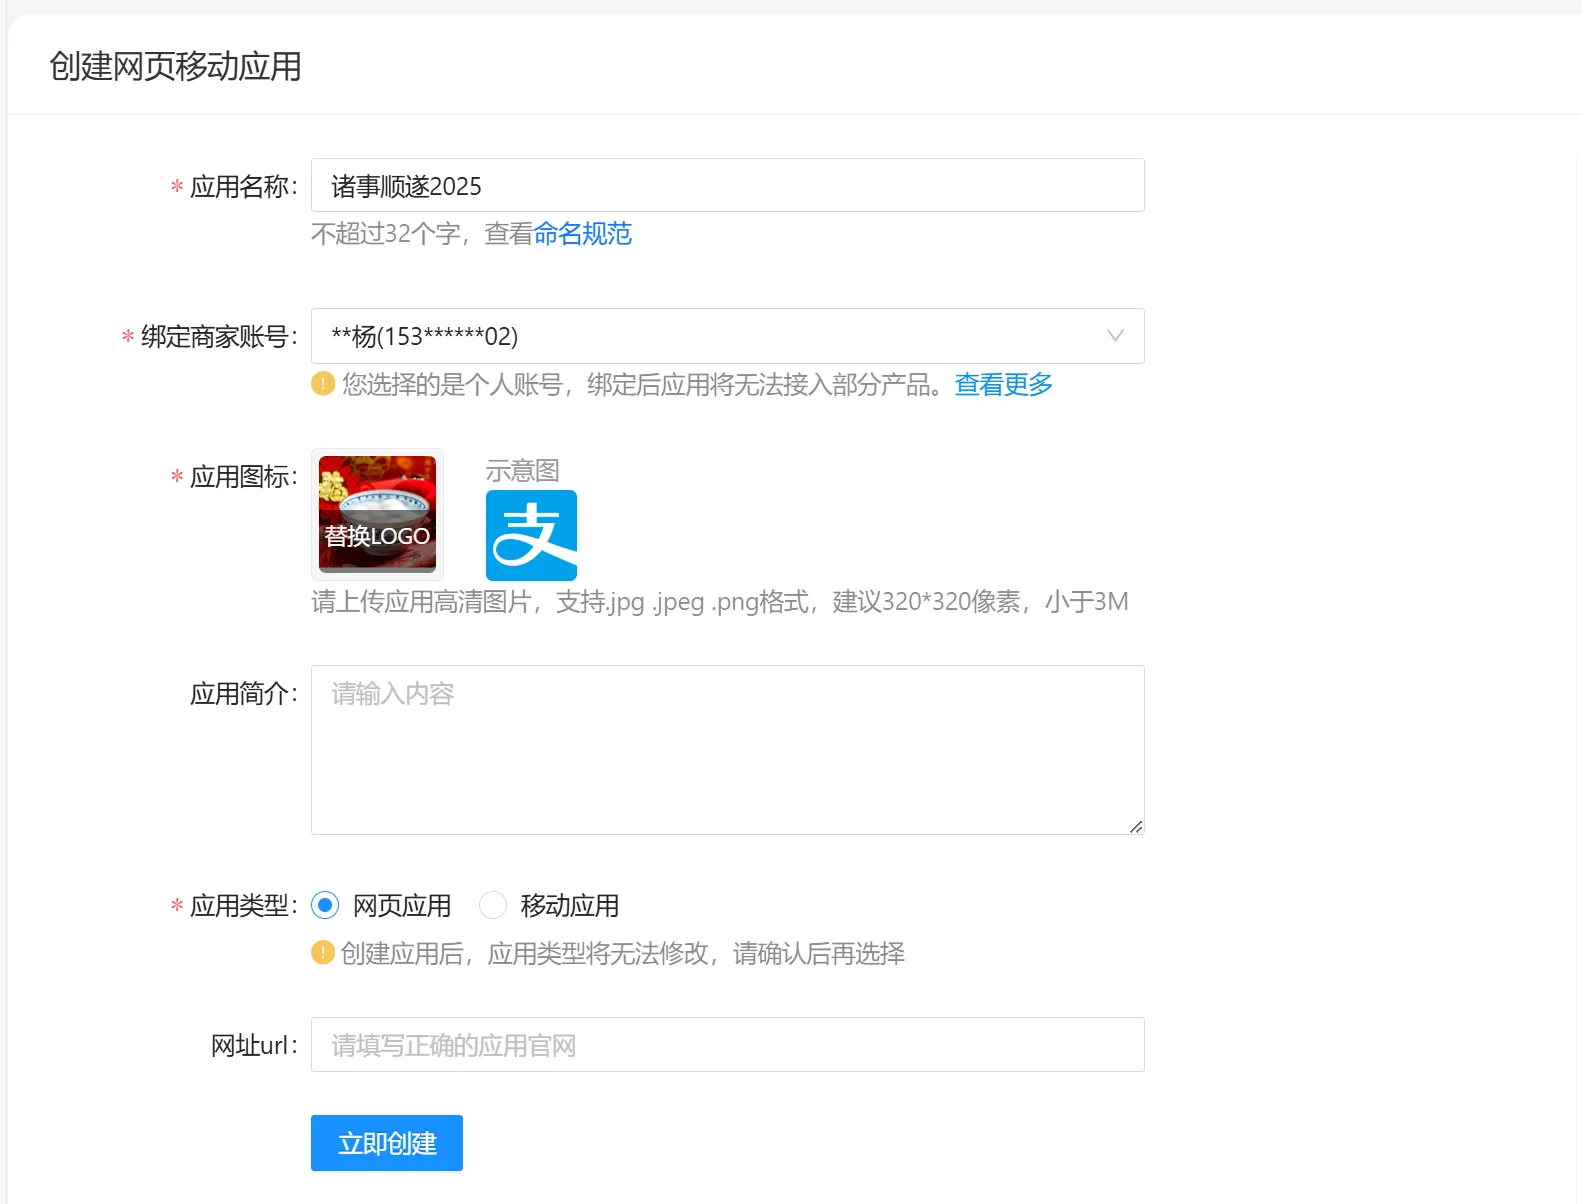Expand the merchant account dropdown arrow

(x=1114, y=336)
